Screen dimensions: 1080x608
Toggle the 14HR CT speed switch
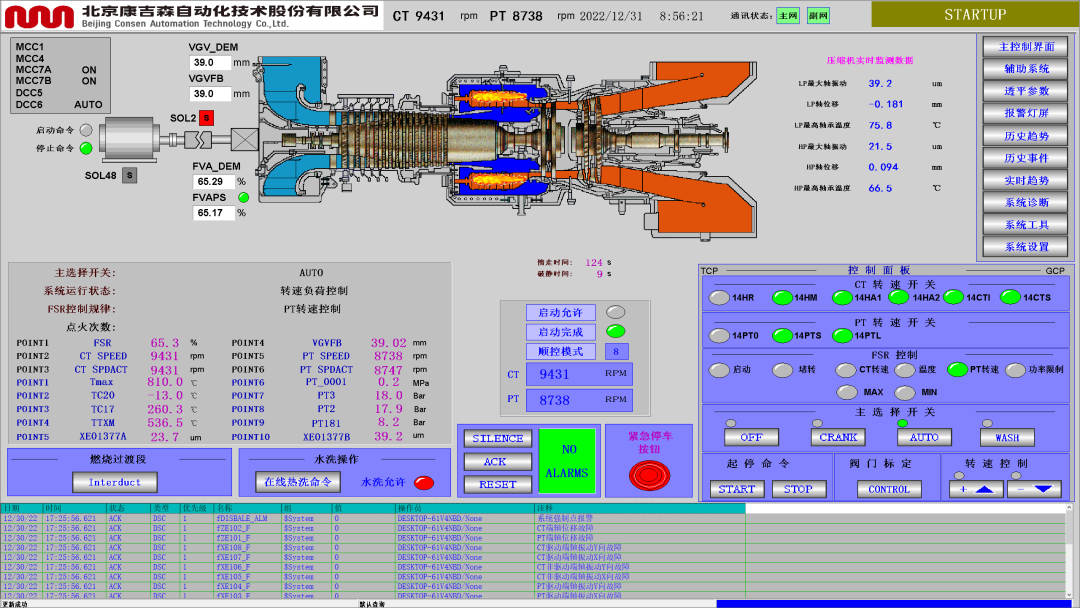719,297
